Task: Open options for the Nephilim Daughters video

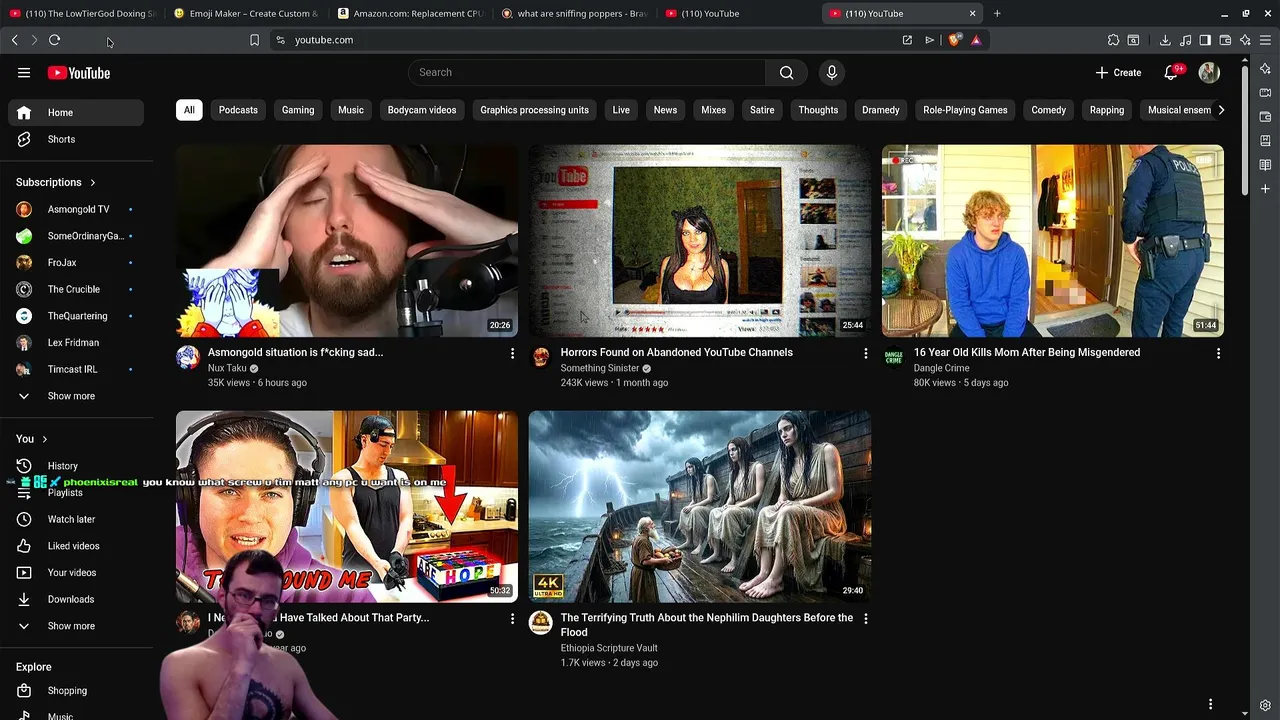Action: pyautogui.click(x=865, y=619)
